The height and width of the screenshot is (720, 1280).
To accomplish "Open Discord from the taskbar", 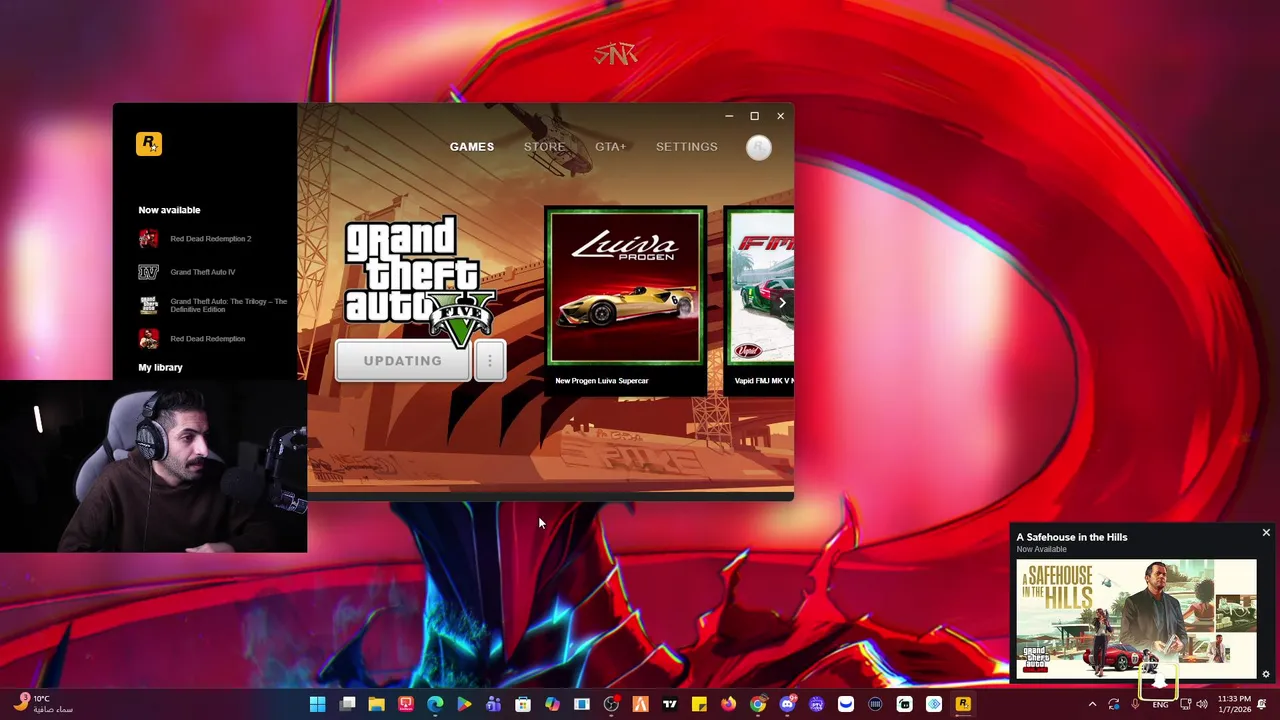I will (x=787, y=704).
